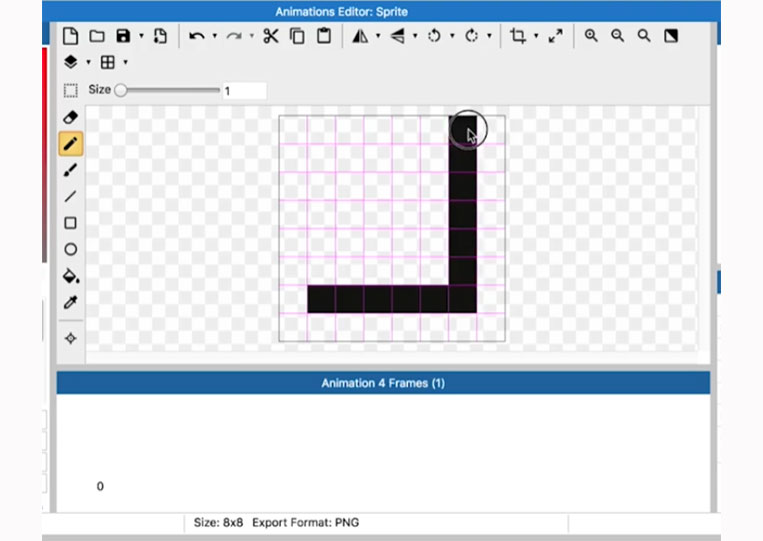Image resolution: width=763 pixels, height=541 pixels.
Task: Cut selection with scissors icon
Action: pos(271,36)
